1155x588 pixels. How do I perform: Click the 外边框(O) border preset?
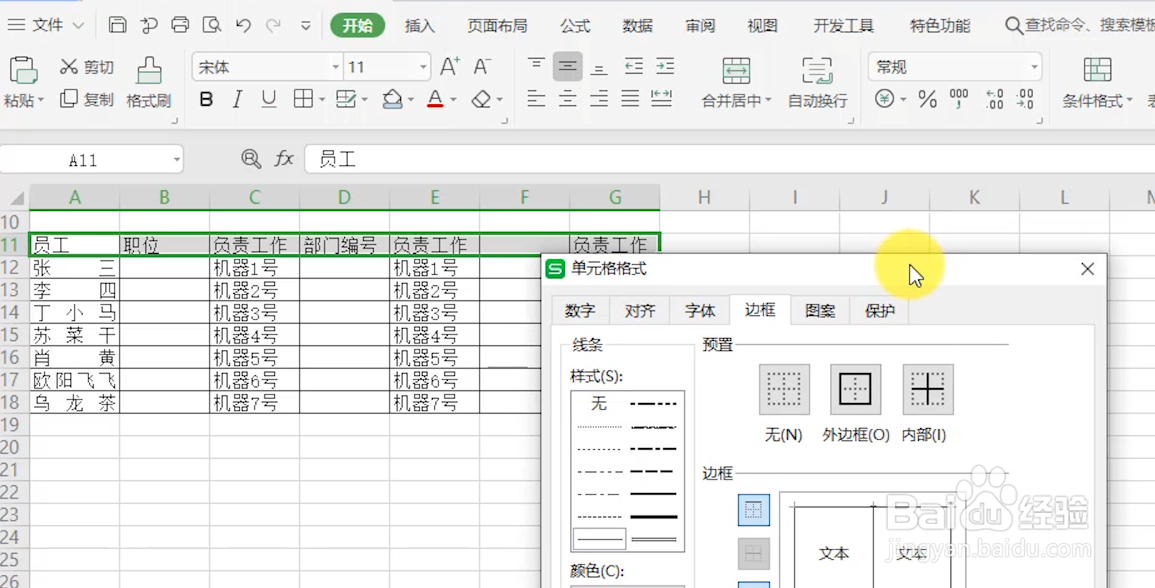coord(856,390)
